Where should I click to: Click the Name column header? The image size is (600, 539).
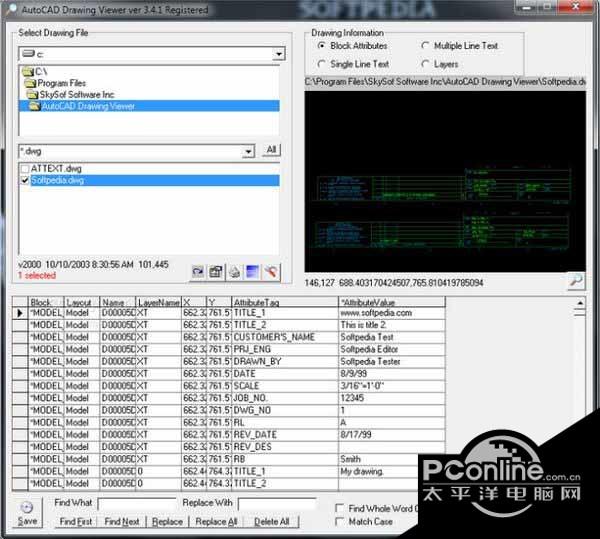pyautogui.click(x=118, y=302)
